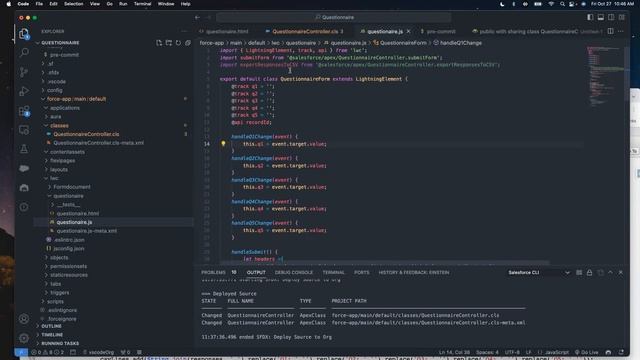Switch to the PORTS panel tab
Image resolution: width=640 pixels, height=360 pixels.
(361, 272)
